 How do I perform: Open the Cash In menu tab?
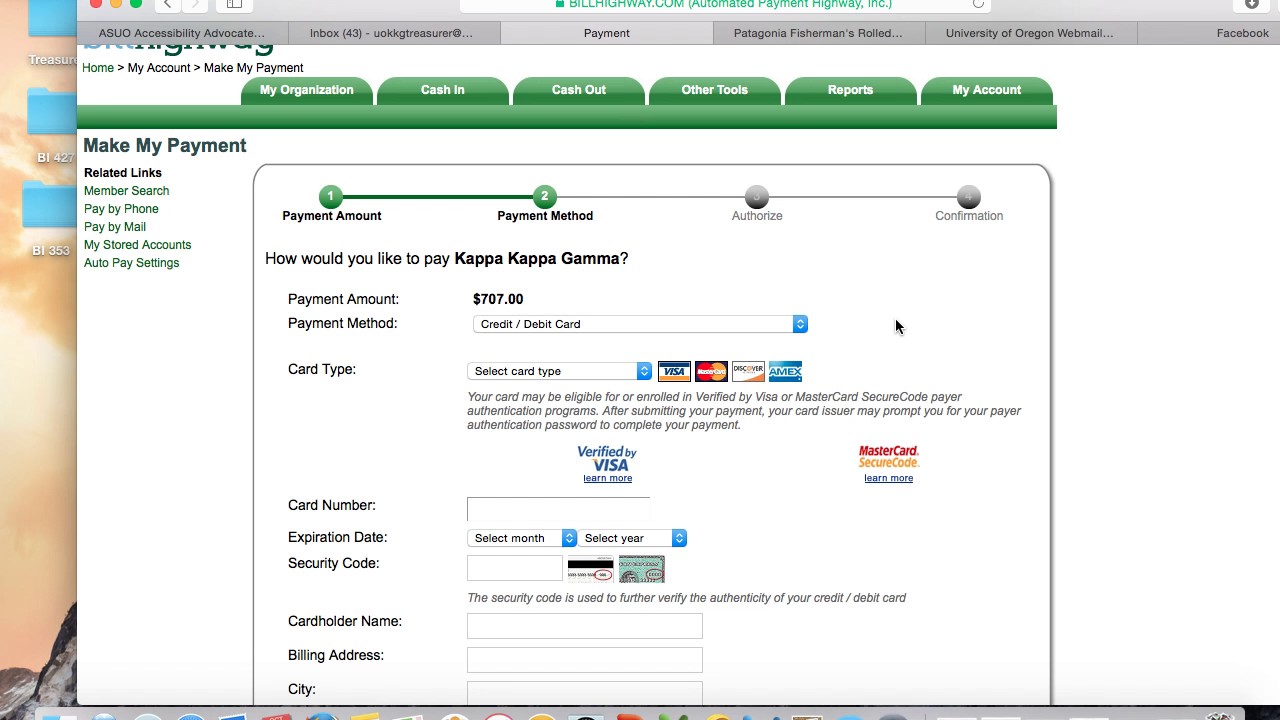[442, 90]
